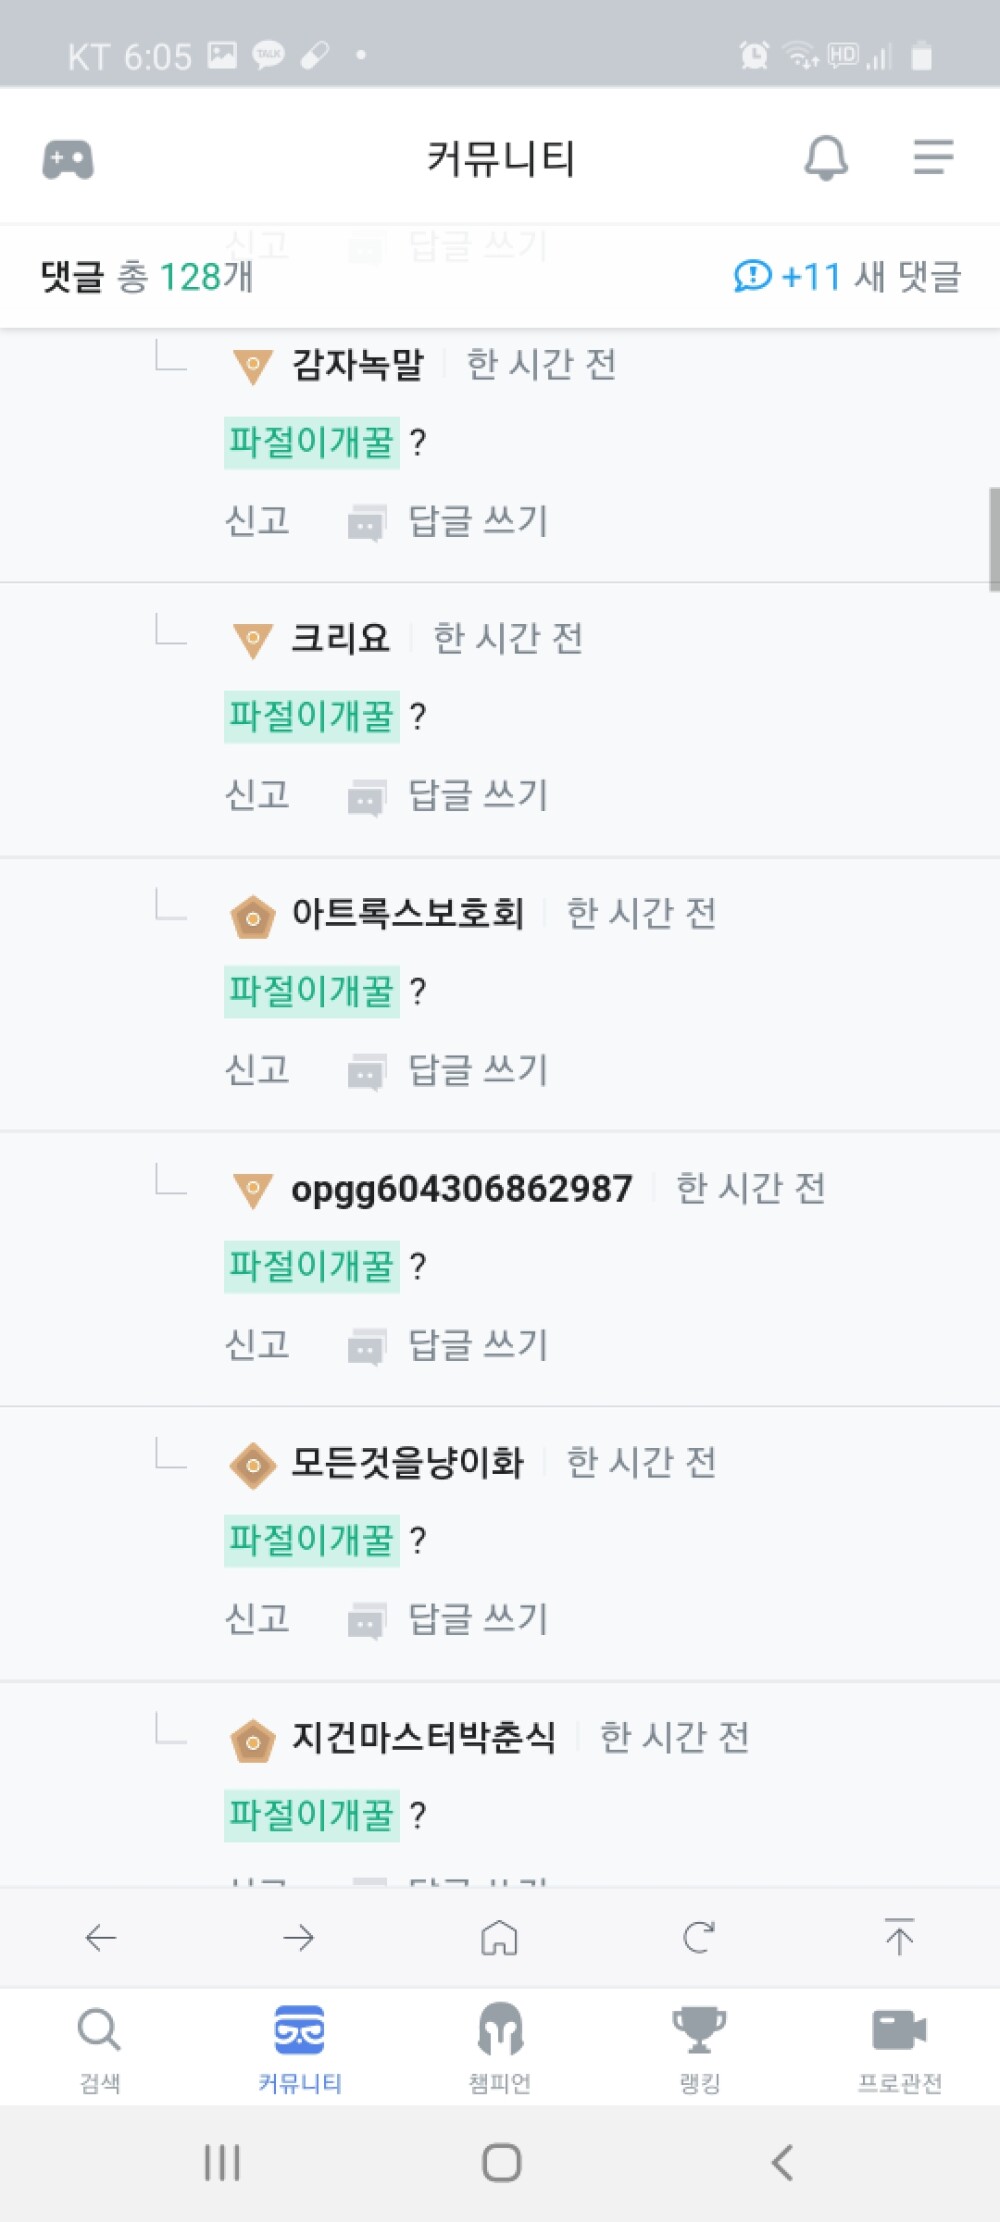Open notifications bell icon

(826, 158)
